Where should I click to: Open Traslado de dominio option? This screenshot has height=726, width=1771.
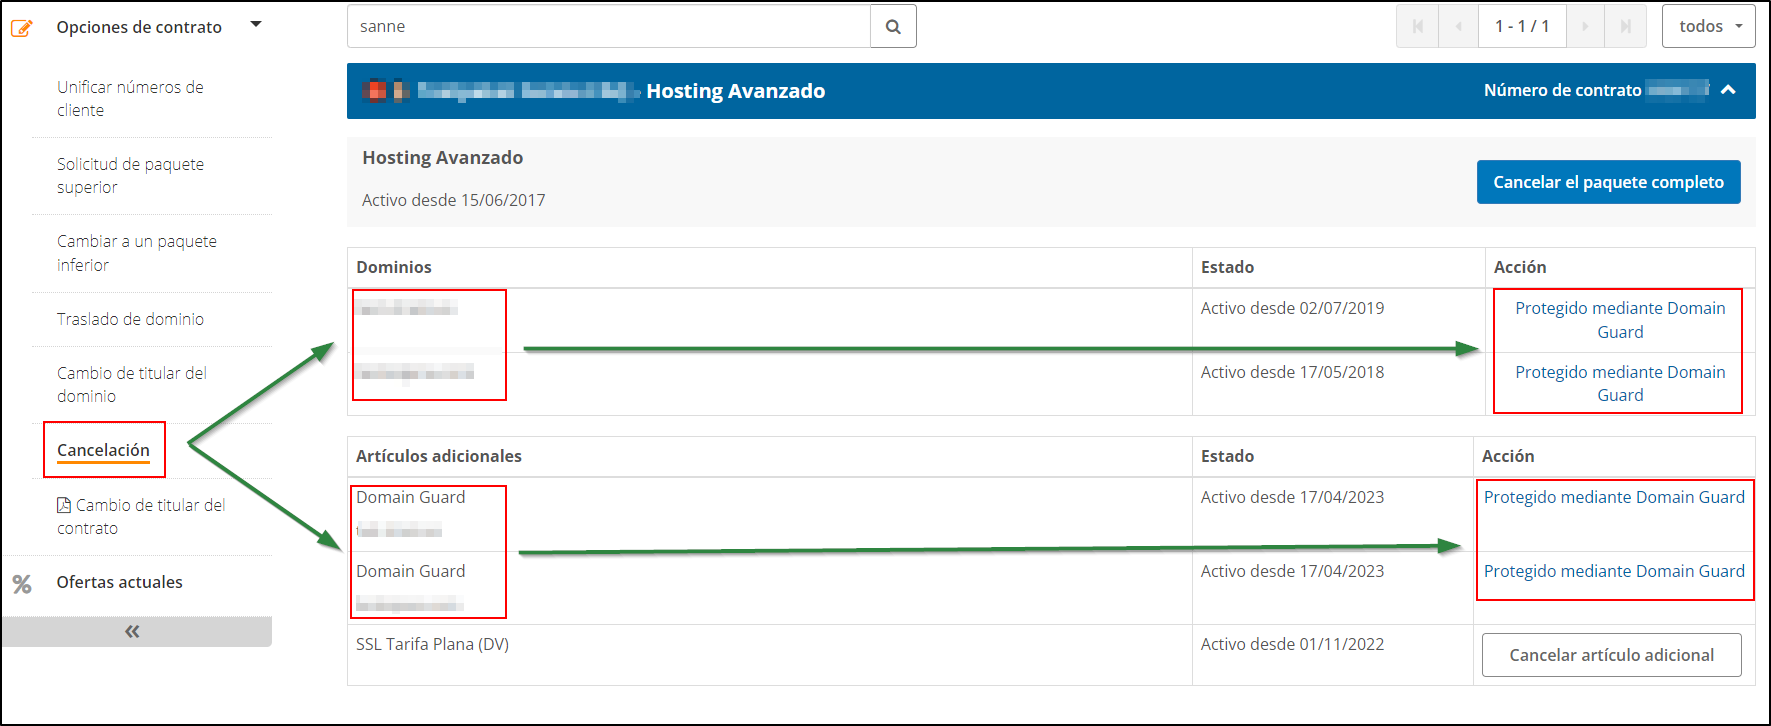(x=130, y=319)
